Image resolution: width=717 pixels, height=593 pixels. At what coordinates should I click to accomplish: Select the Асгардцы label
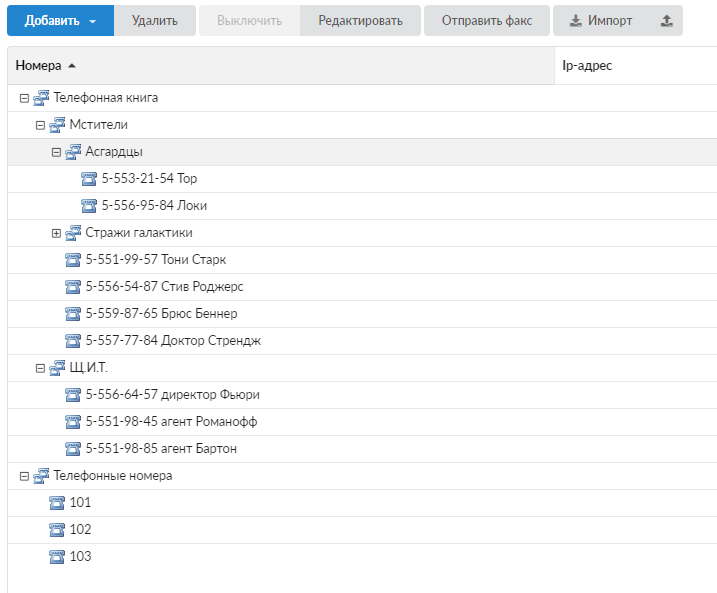(114, 151)
